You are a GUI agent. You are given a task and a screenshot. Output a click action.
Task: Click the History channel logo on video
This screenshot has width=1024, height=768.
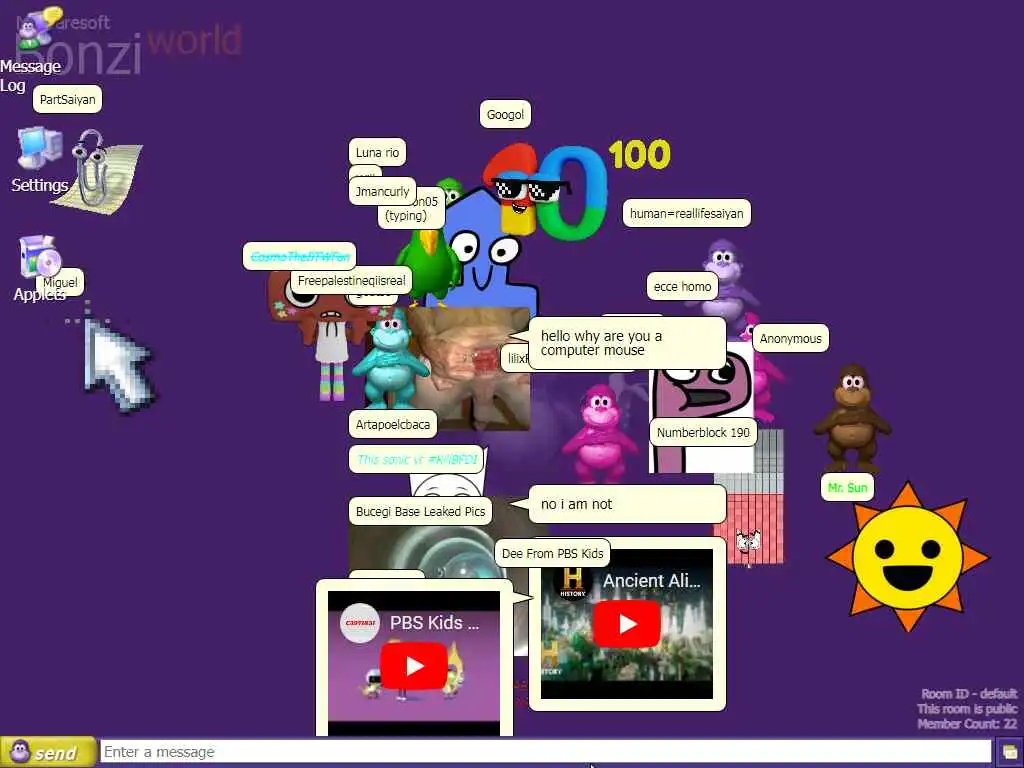click(x=573, y=581)
